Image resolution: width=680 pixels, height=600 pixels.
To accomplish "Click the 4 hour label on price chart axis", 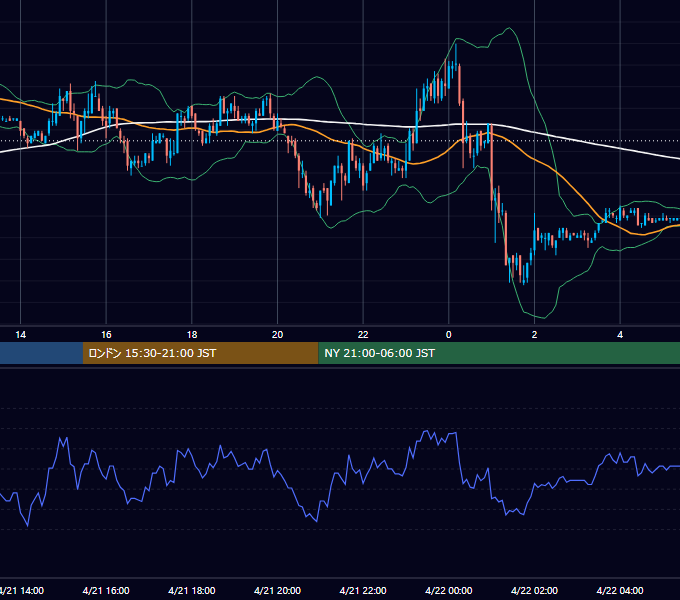I will tap(620, 335).
